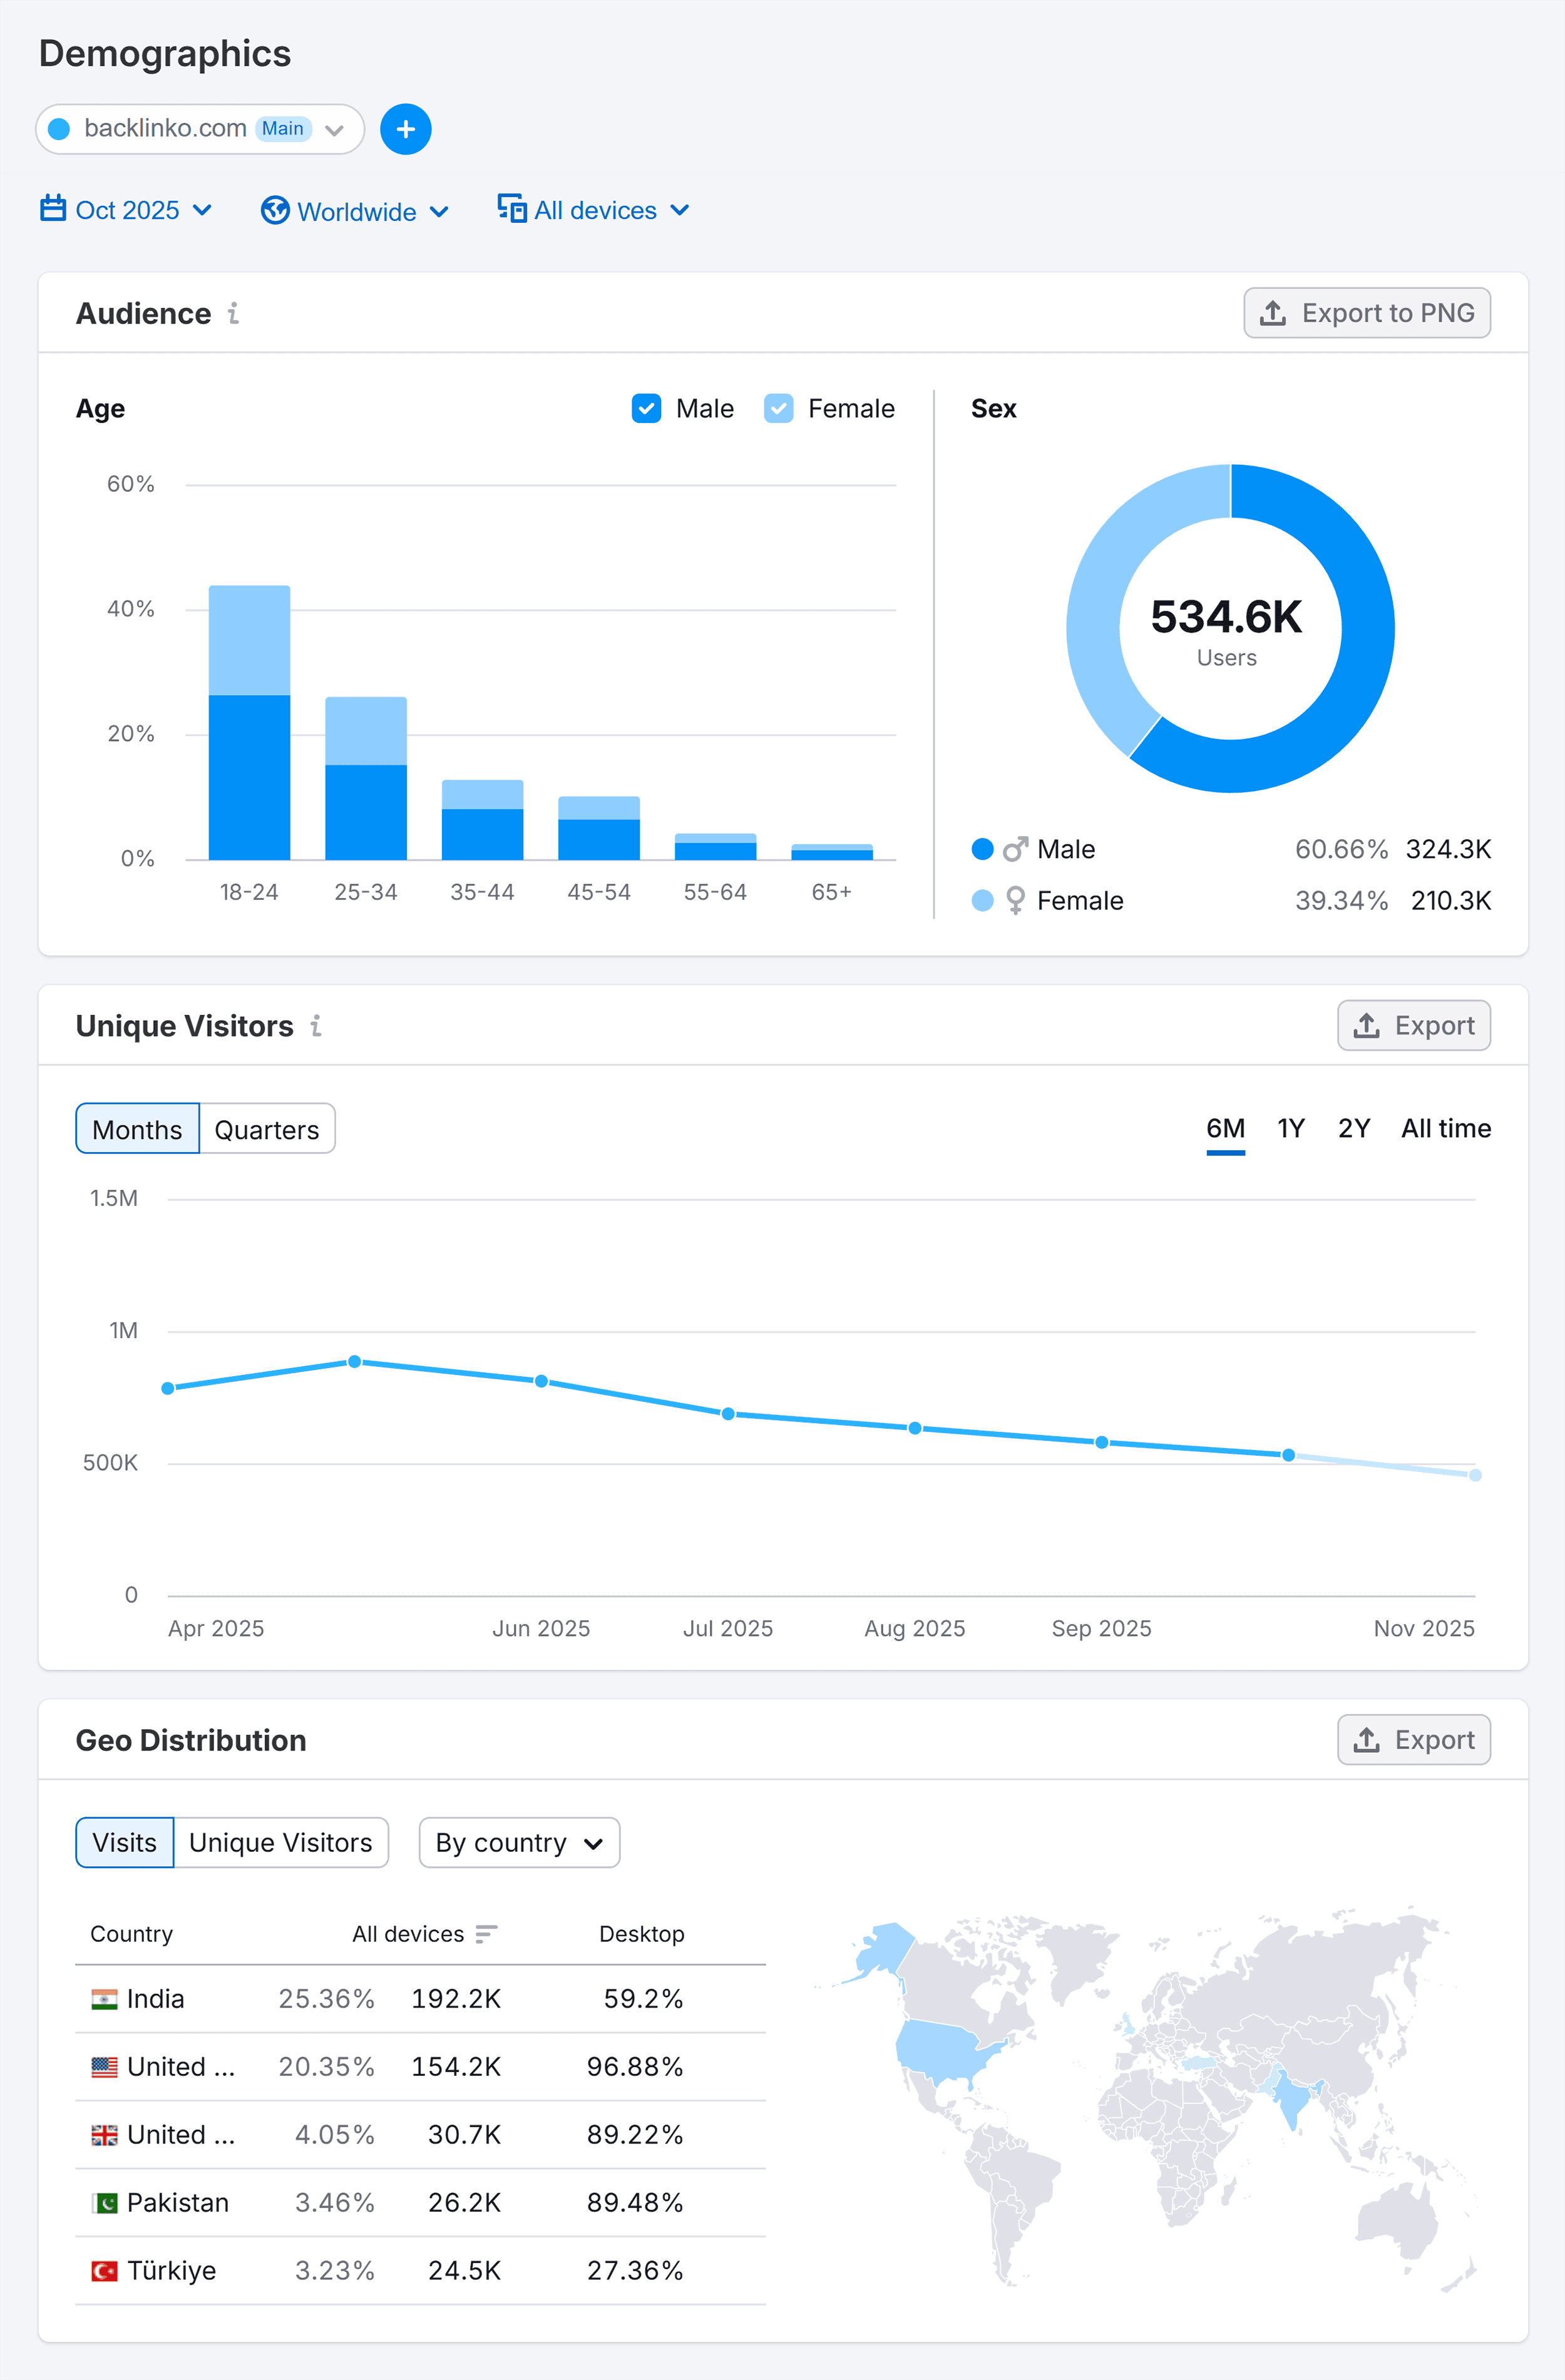Viewport: 1565px width, 2380px height.
Task: Expand the By country dropdown
Action: coord(518,1842)
